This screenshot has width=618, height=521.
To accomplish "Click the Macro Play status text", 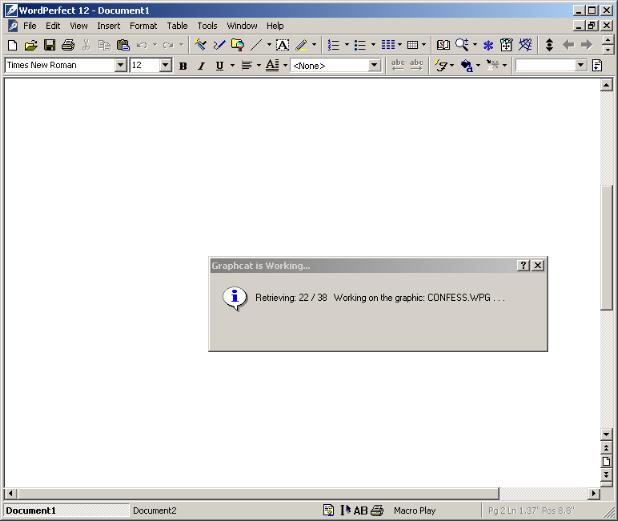I will coord(414,511).
